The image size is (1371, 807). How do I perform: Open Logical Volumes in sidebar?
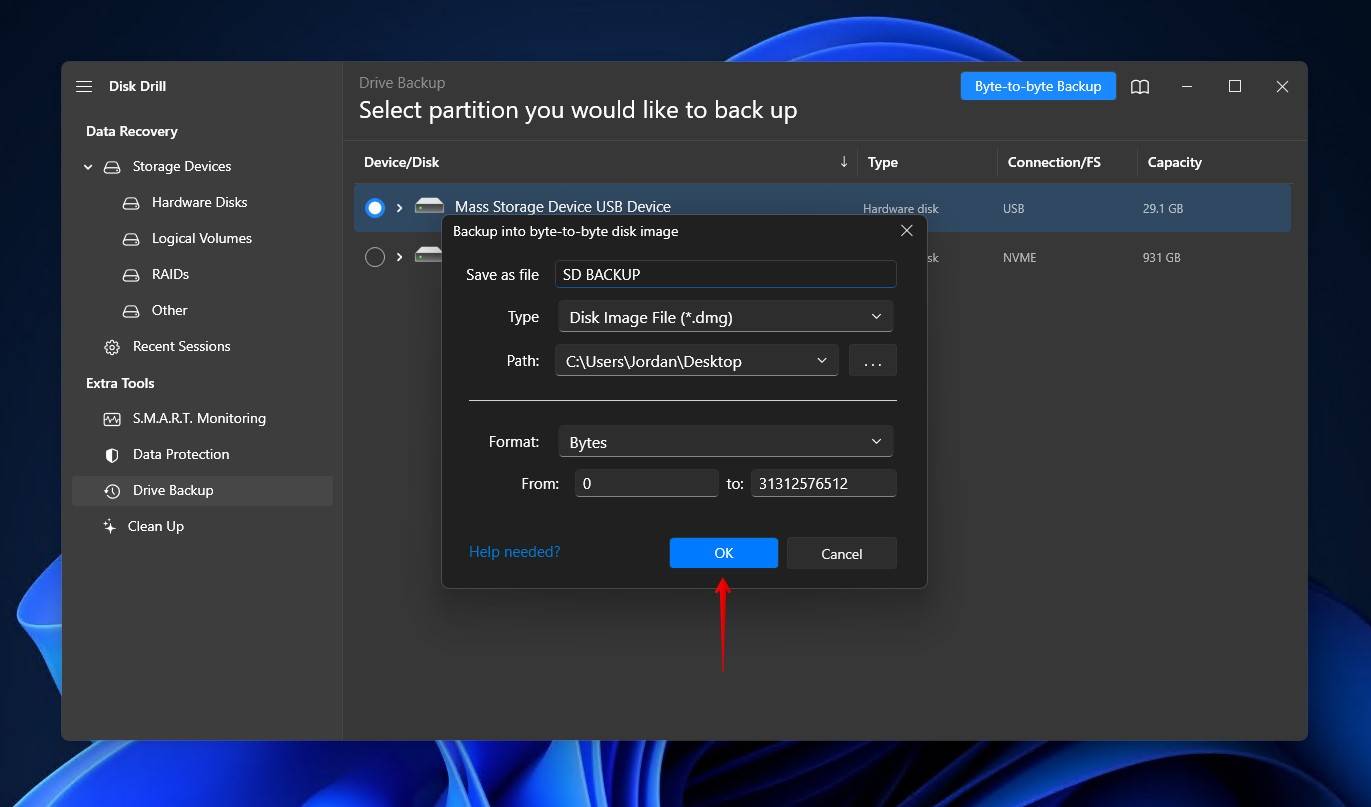point(202,238)
